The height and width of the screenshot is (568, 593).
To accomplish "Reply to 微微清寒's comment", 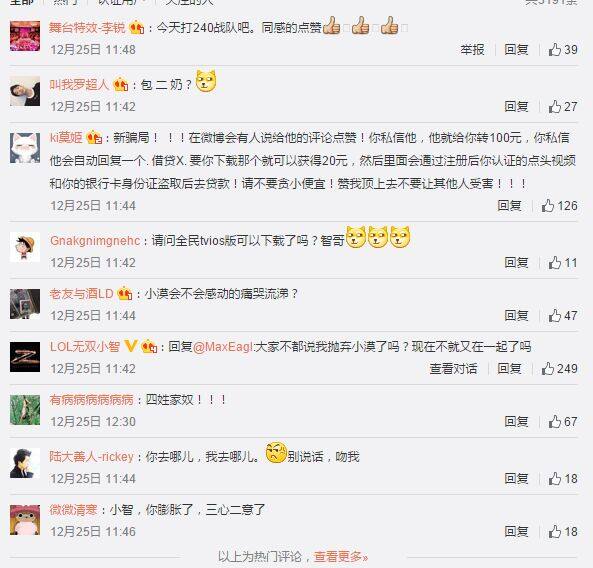I will pyautogui.click(x=516, y=532).
